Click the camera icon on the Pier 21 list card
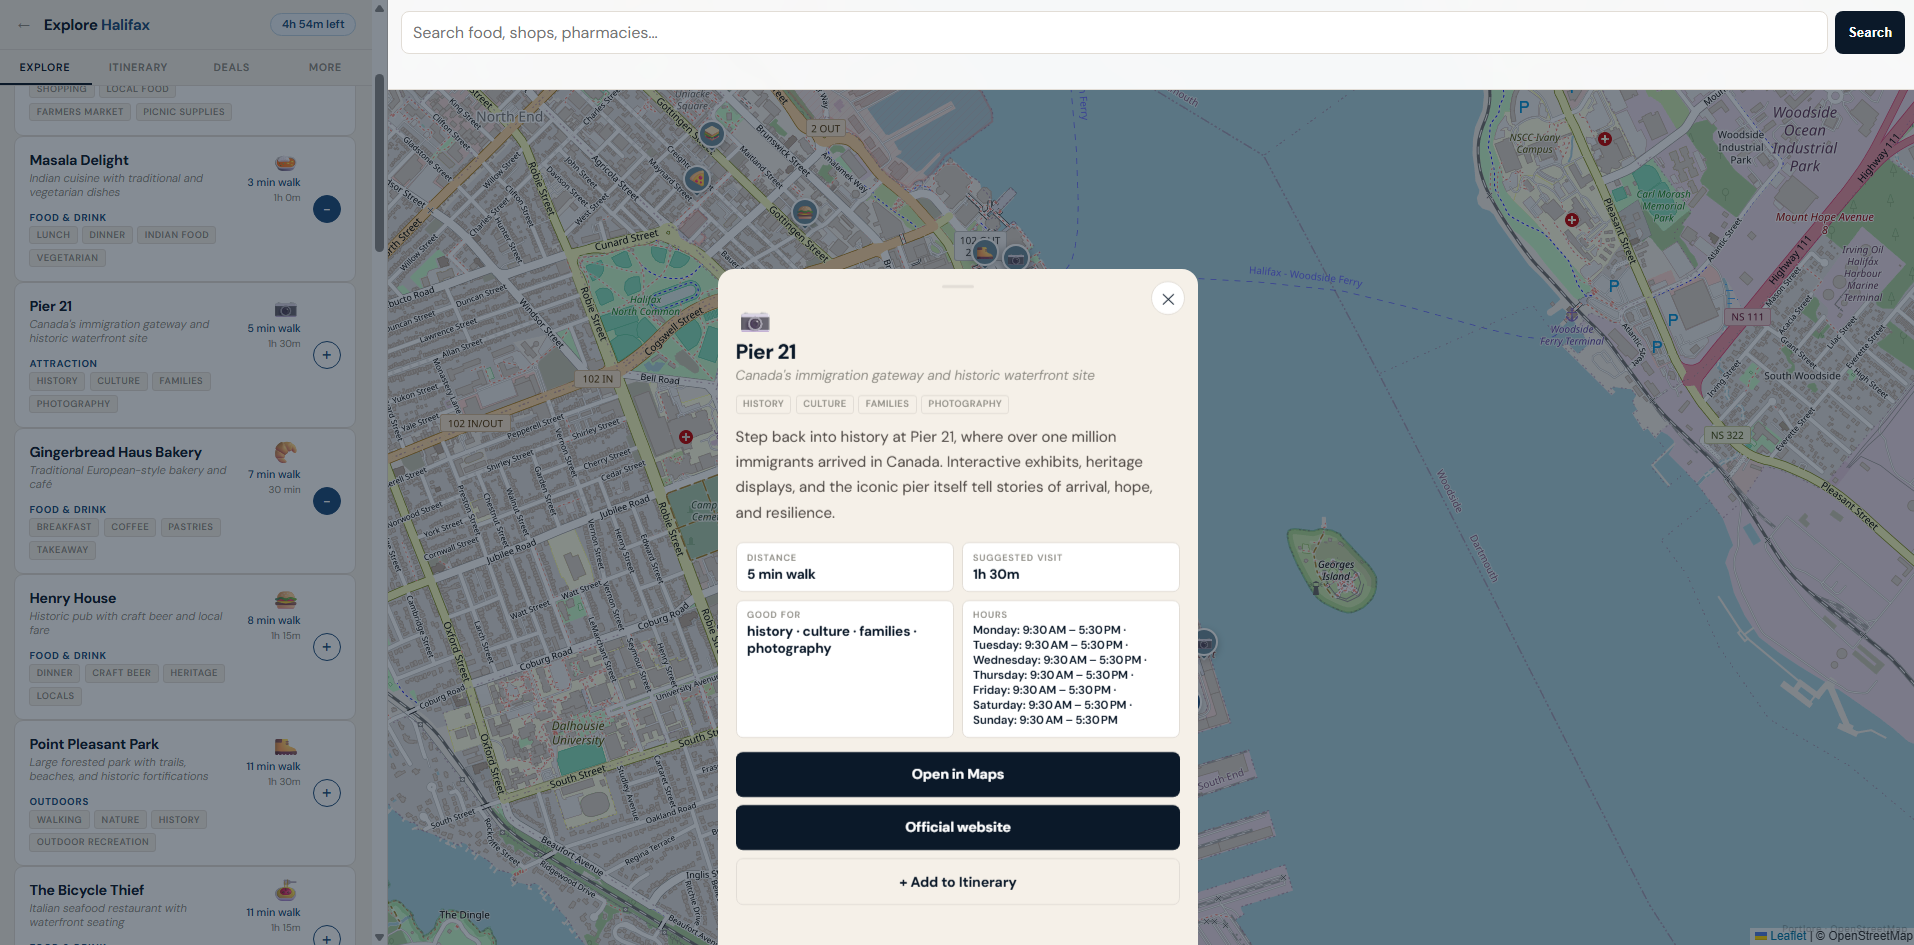The height and width of the screenshot is (945, 1914). tap(286, 309)
